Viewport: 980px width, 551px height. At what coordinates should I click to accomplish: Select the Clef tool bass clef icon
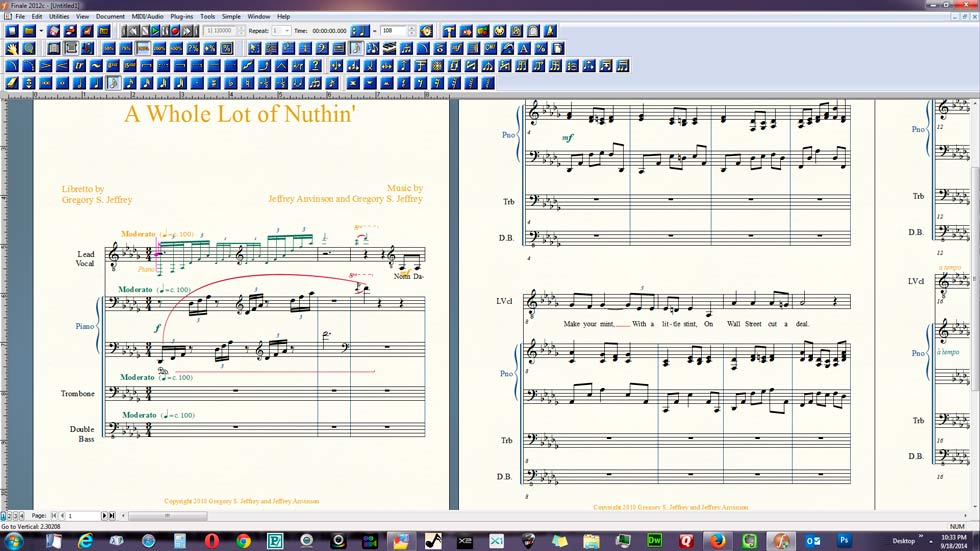[x=322, y=48]
